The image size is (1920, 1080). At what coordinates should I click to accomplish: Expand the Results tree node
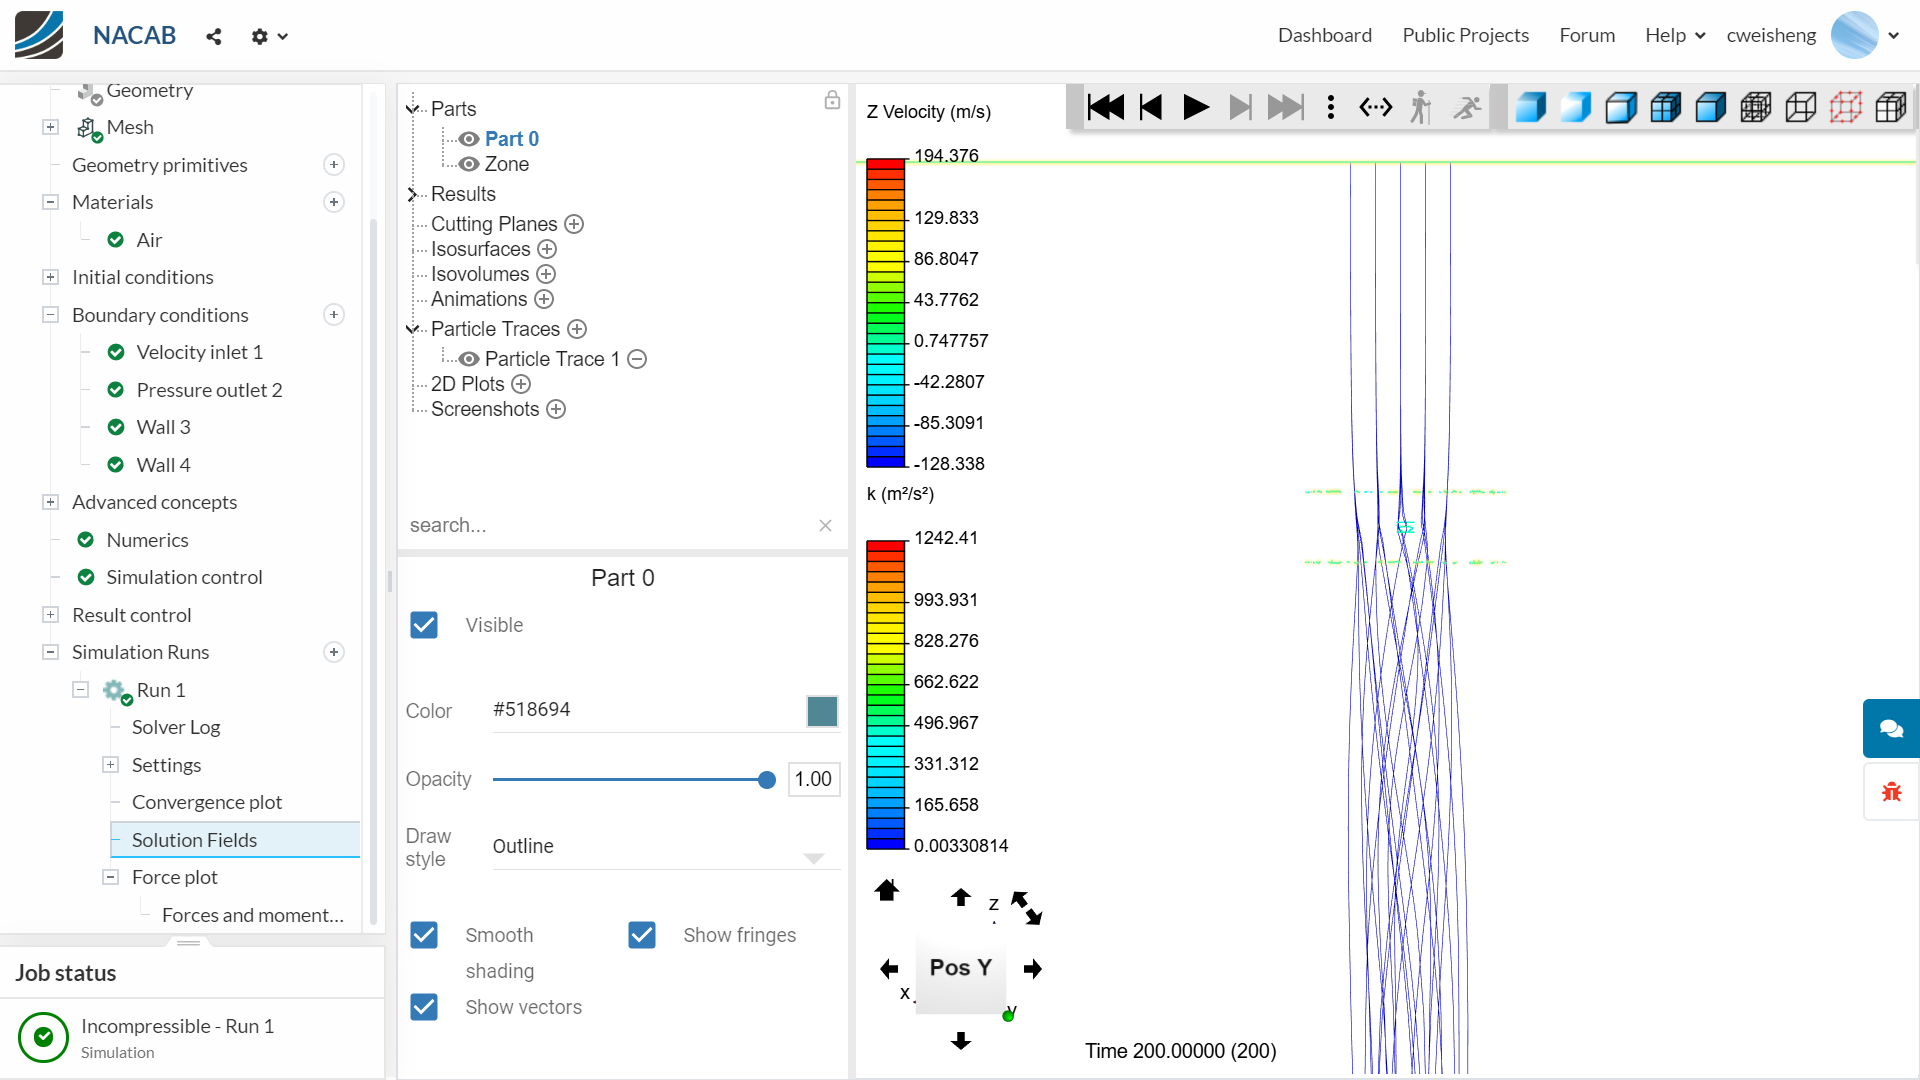click(411, 194)
